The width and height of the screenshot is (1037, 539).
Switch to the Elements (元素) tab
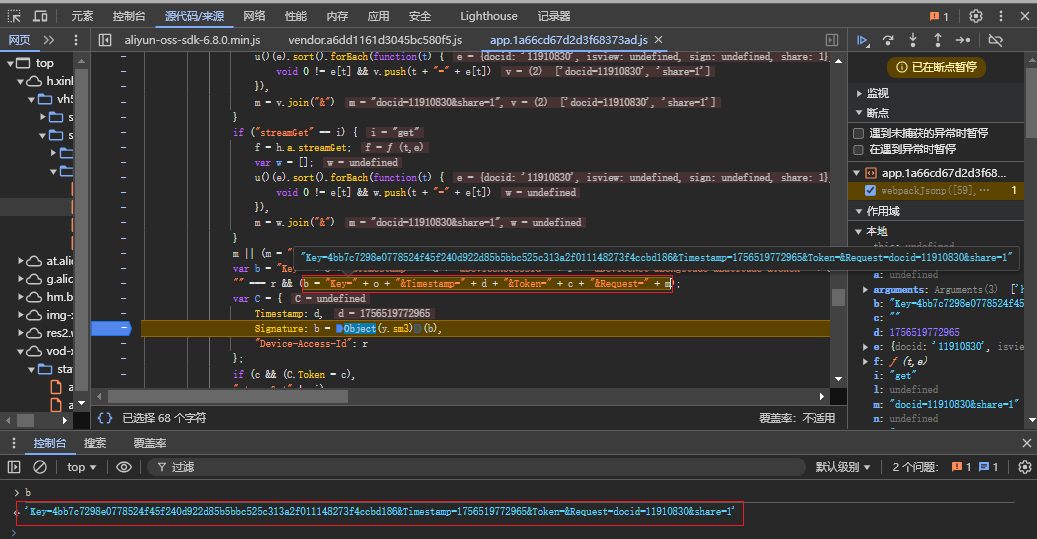pyautogui.click(x=82, y=16)
